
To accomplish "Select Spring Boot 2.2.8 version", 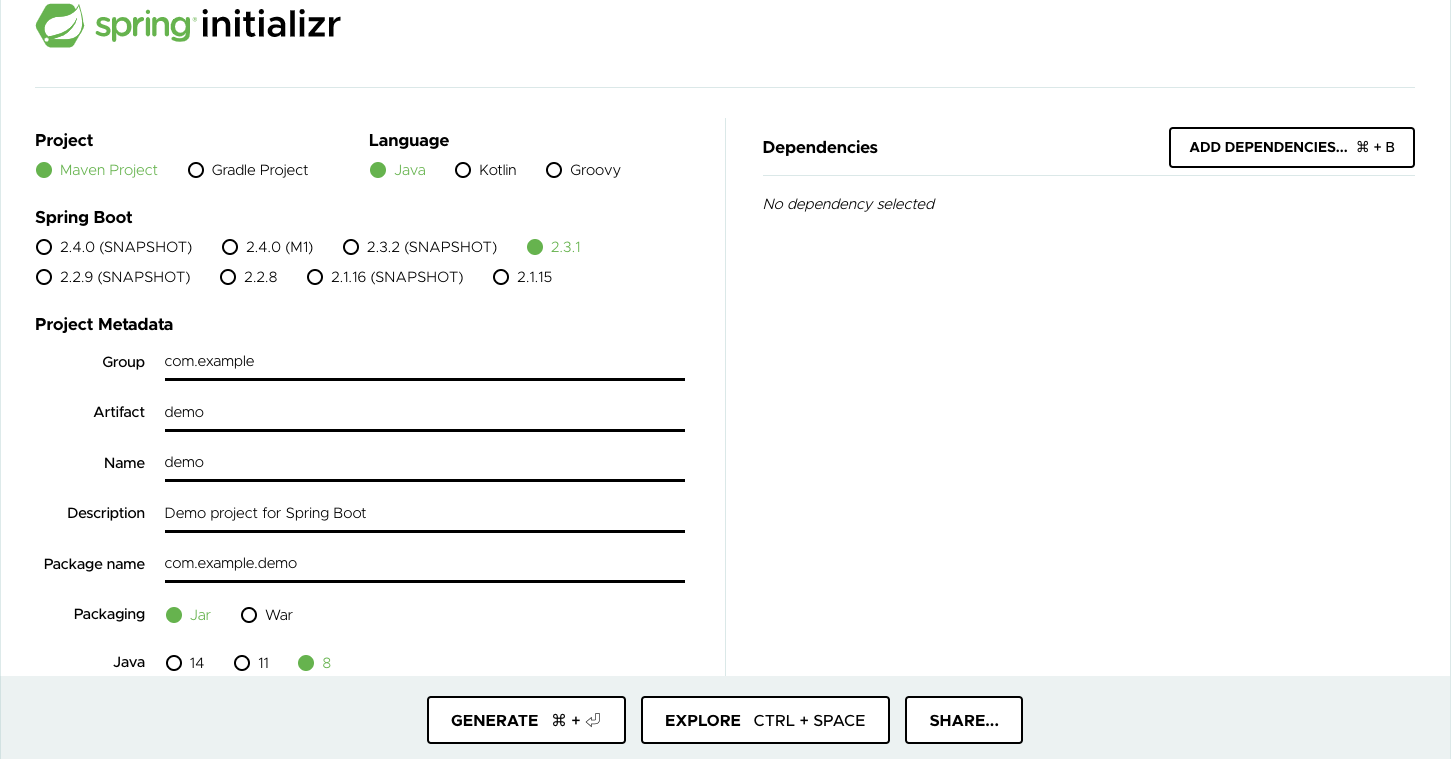I will point(248,277).
